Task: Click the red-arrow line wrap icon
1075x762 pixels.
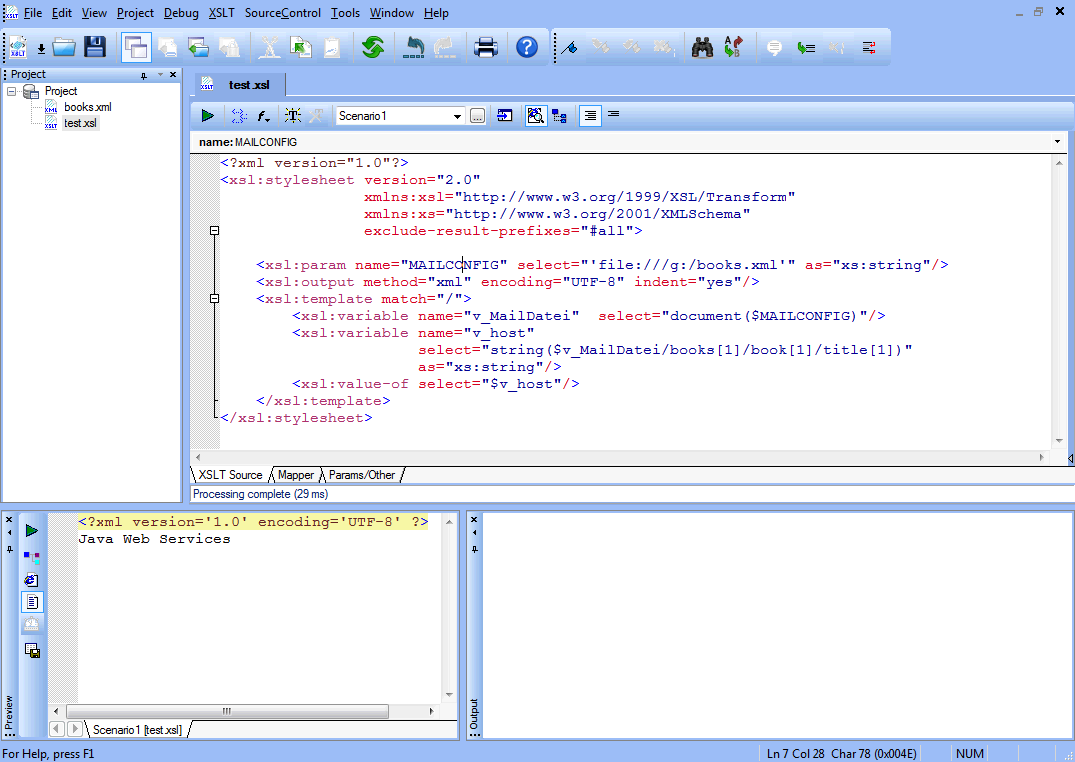Action: coord(869,47)
